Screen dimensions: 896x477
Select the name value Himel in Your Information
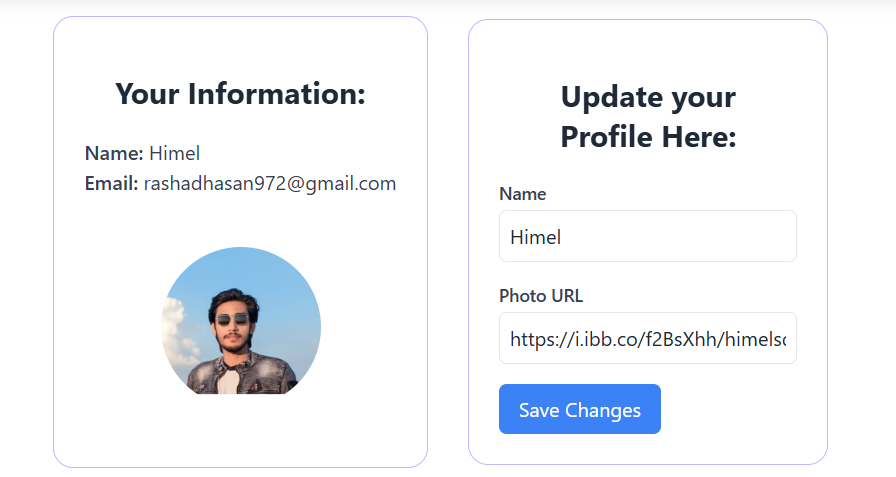pyautogui.click(x=175, y=153)
